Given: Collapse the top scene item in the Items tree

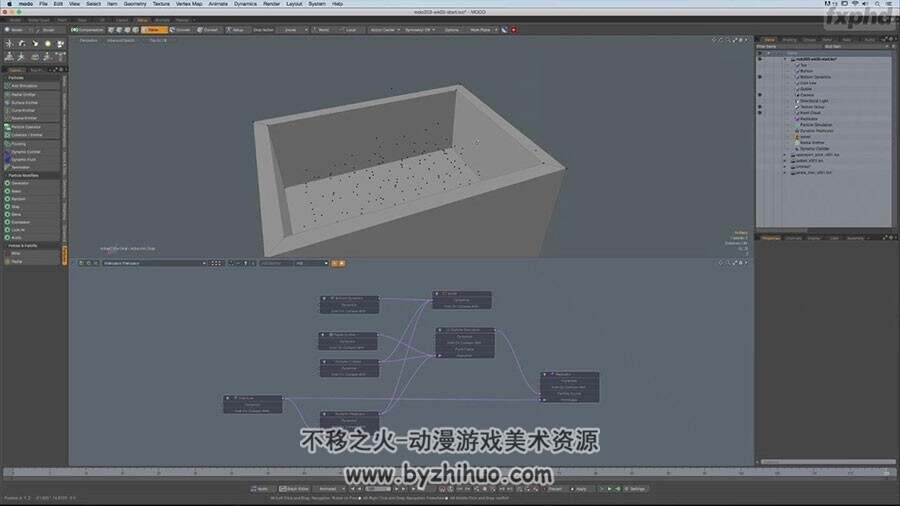Looking at the screenshot, I should 785,59.
